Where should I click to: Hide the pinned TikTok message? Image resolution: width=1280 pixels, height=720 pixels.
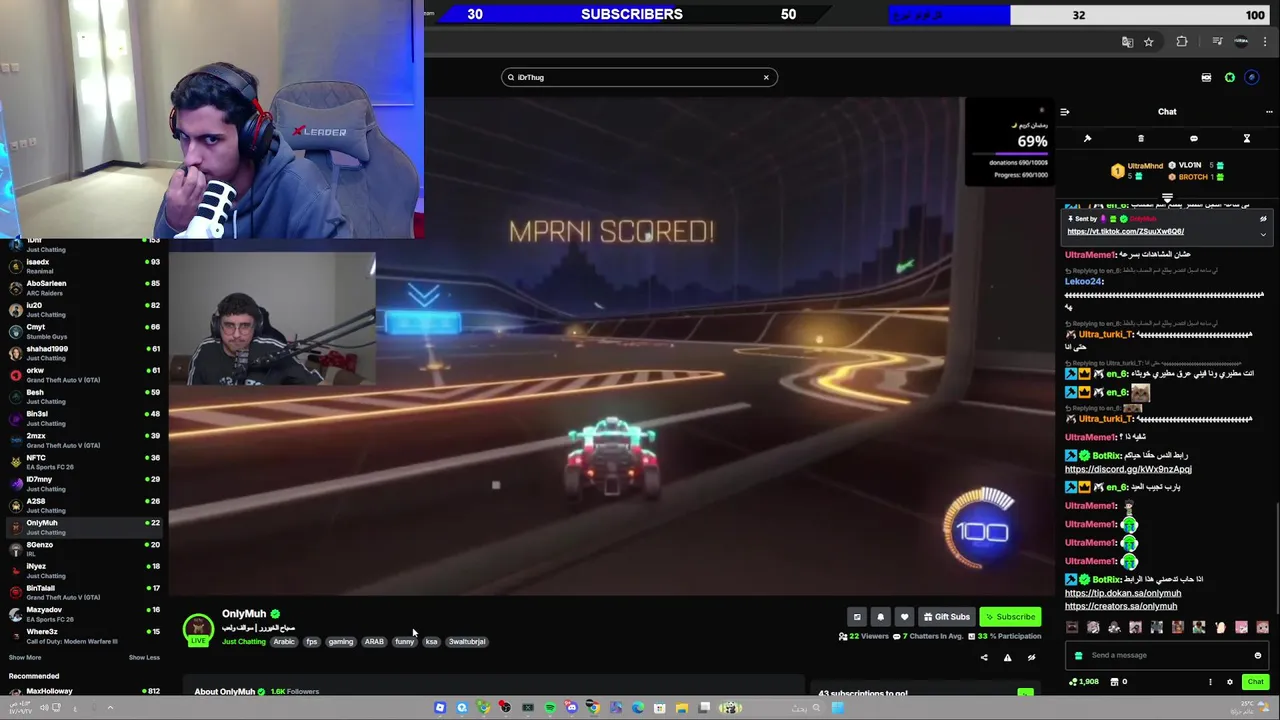1263,219
